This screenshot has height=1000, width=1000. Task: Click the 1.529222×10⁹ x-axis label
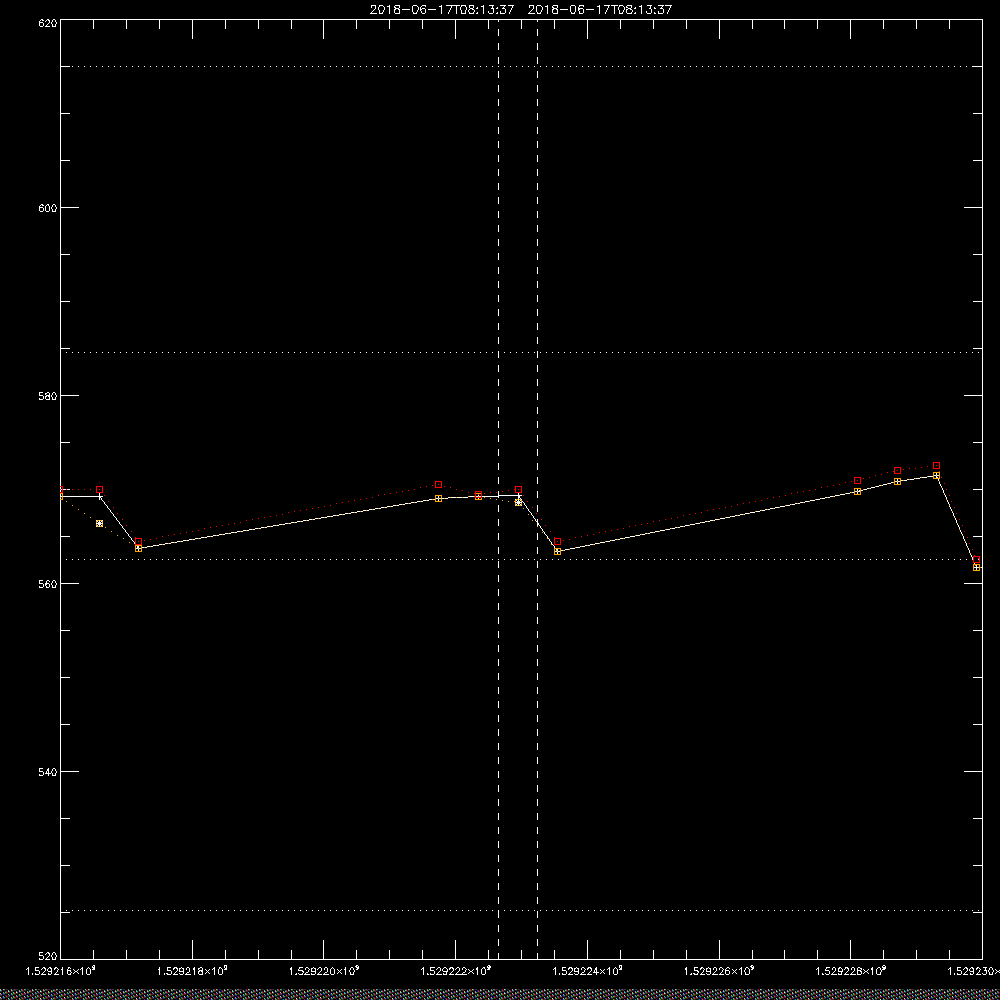[x=456, y=971]
